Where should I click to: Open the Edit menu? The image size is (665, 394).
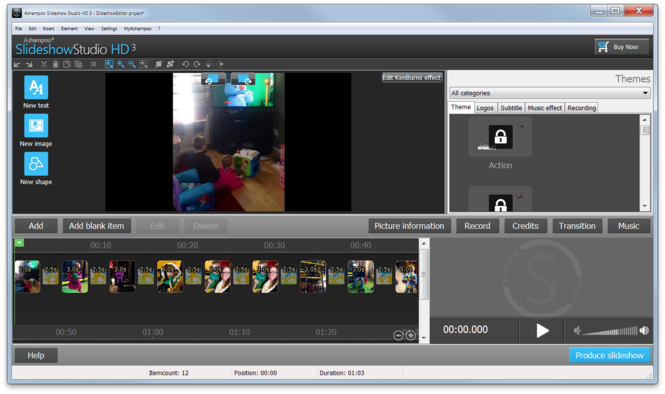tap(32, 28)
